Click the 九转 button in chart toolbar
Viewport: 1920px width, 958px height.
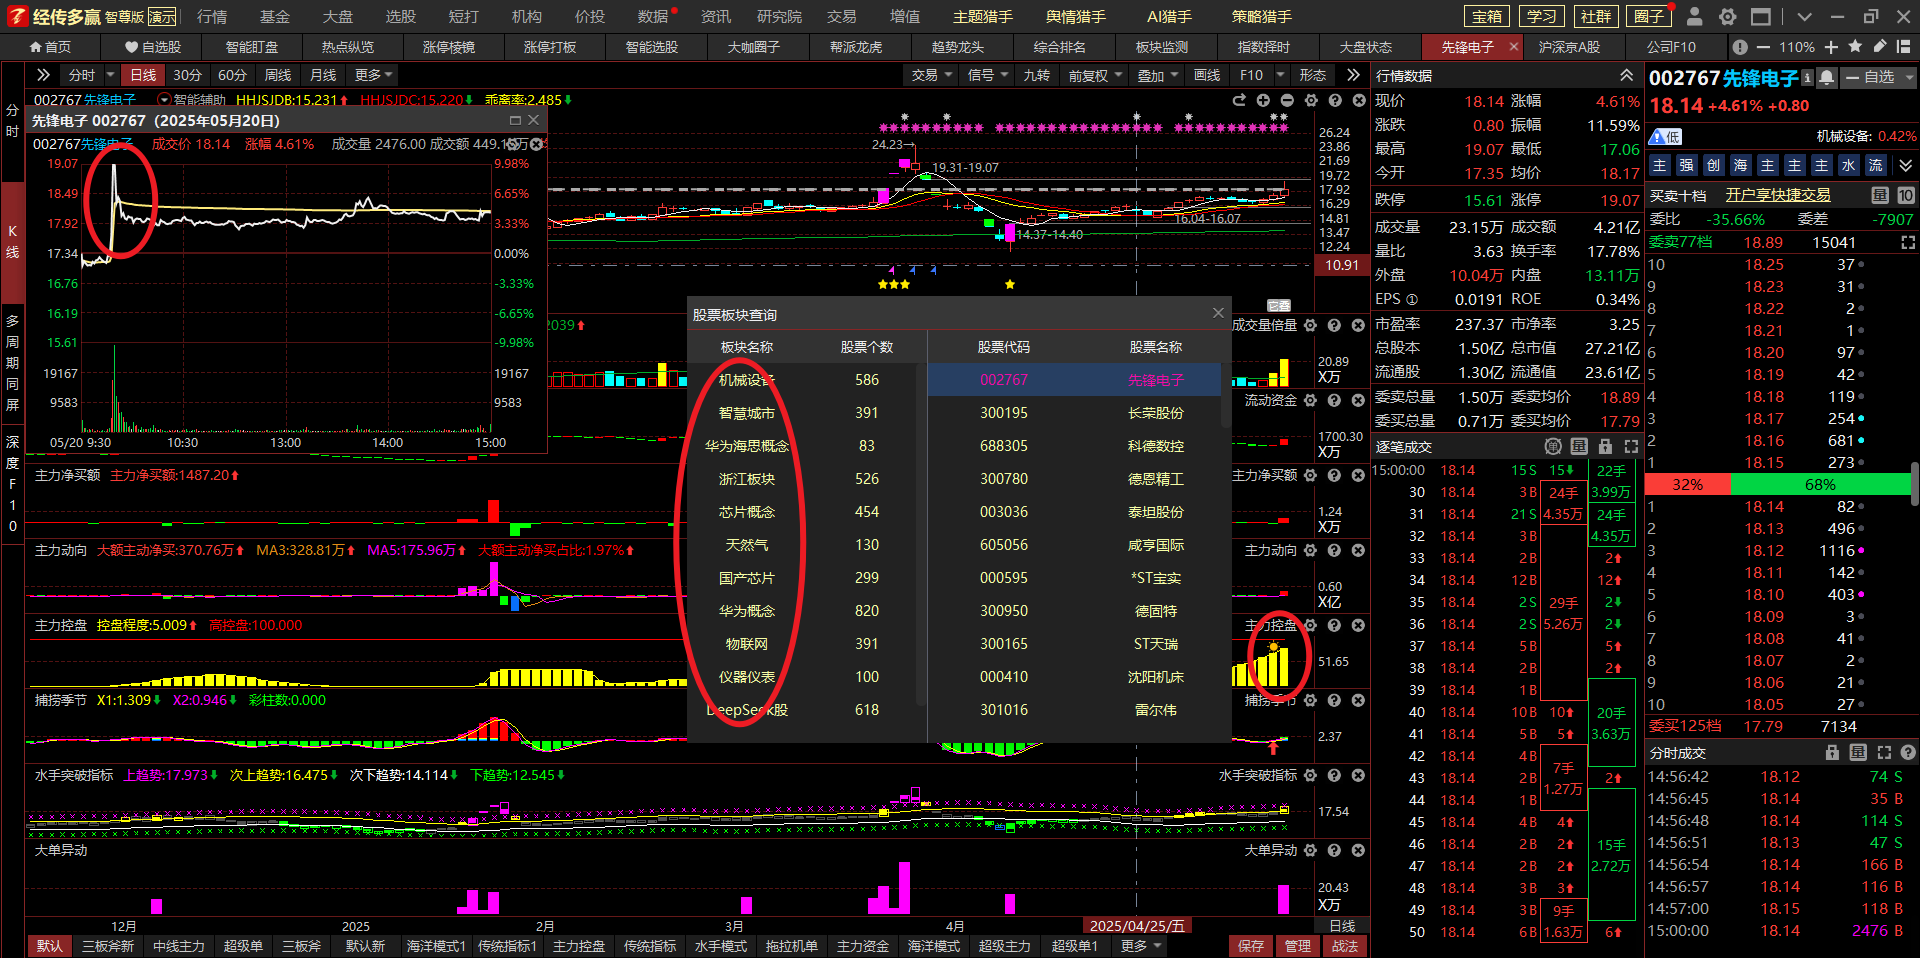pos(1036,75)
